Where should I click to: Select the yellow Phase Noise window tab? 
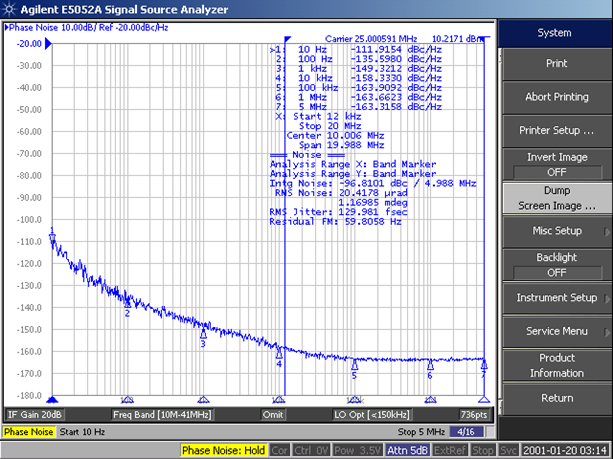28,432
